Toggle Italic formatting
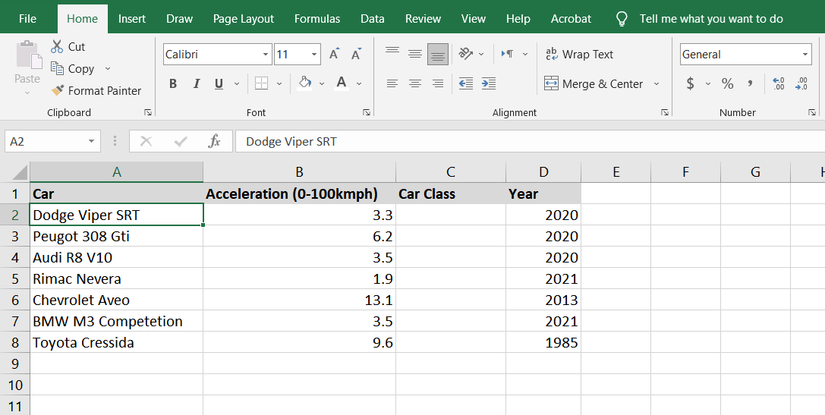 tap(196, 84)
